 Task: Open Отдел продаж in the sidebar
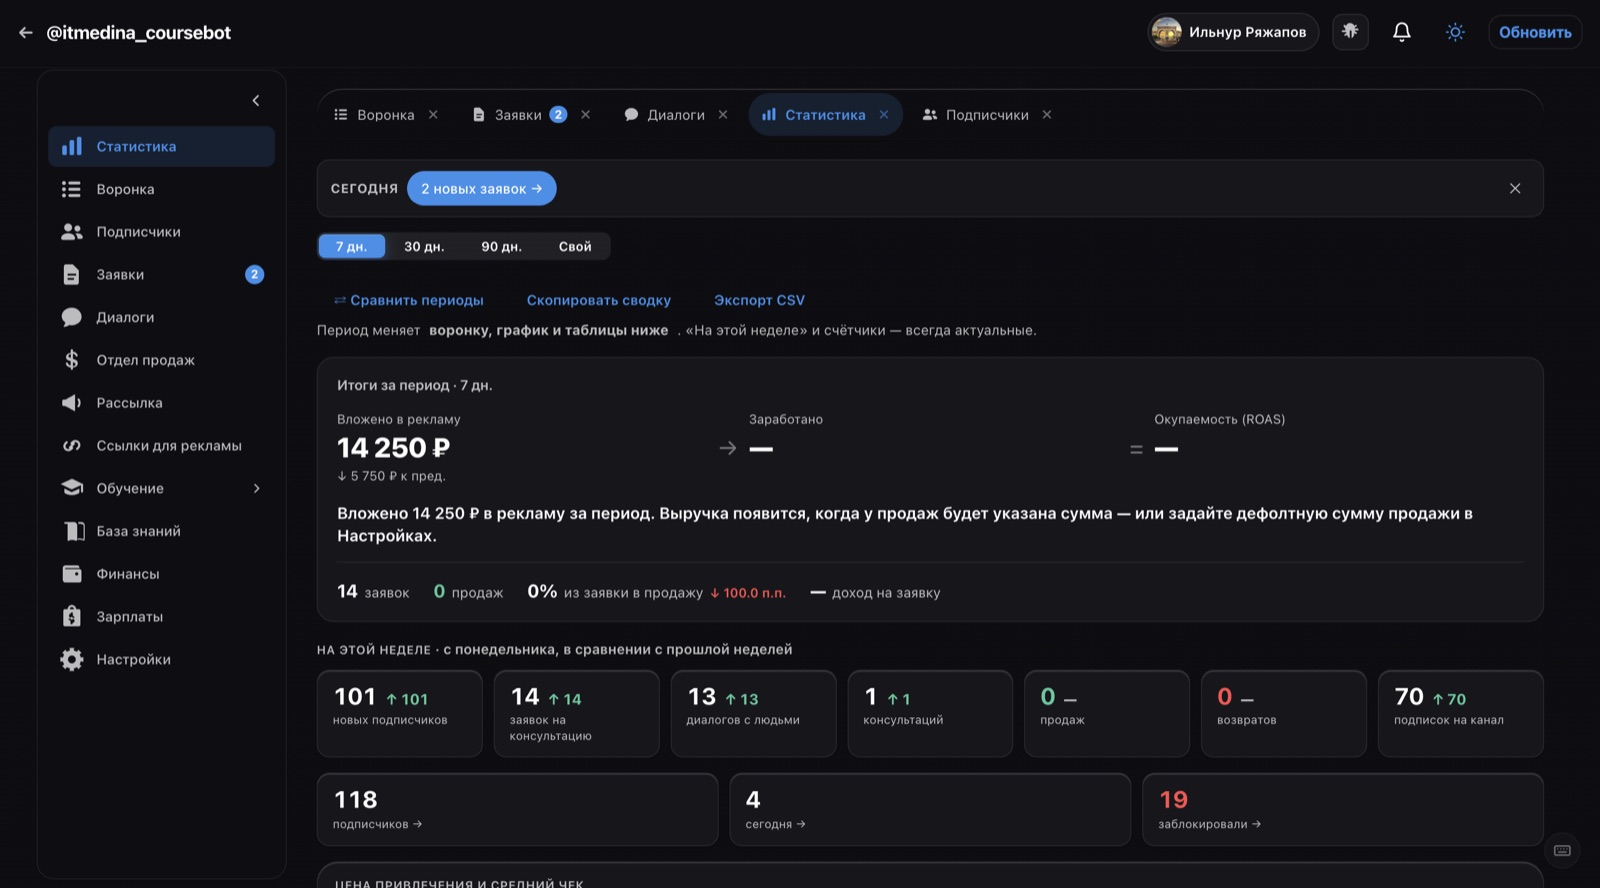[x=161, y=360]
